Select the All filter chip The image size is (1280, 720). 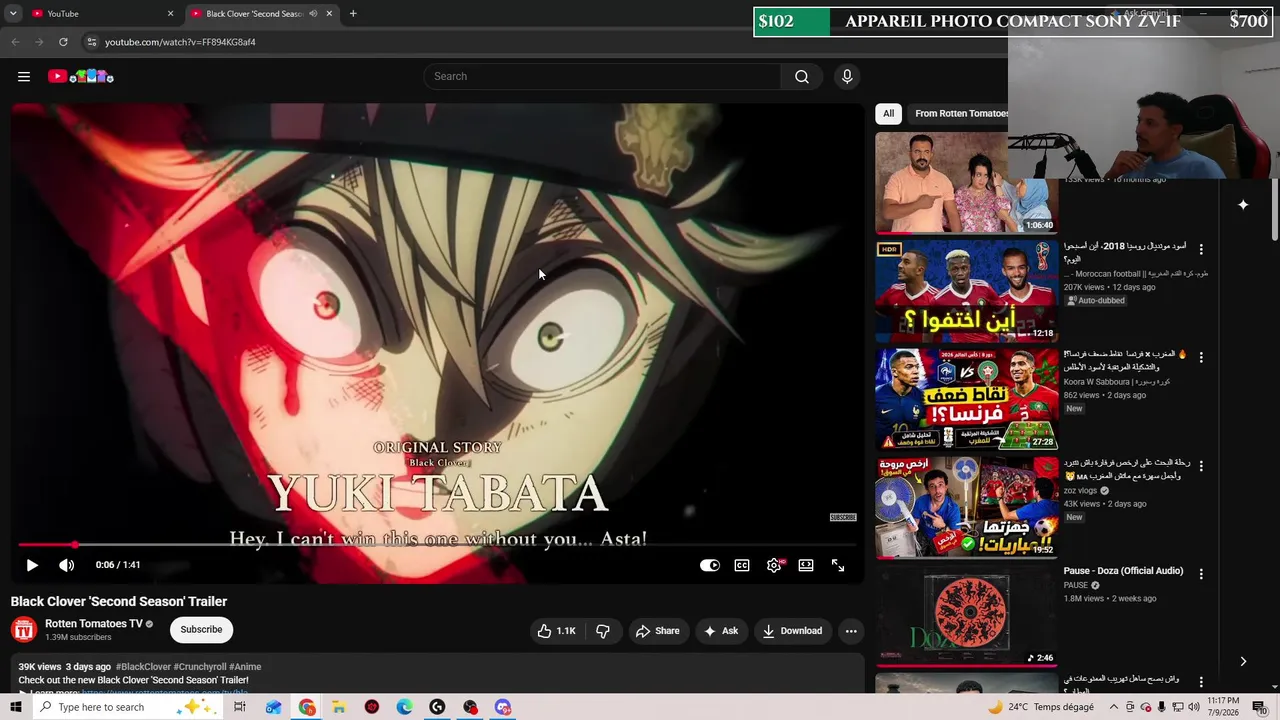888,113
